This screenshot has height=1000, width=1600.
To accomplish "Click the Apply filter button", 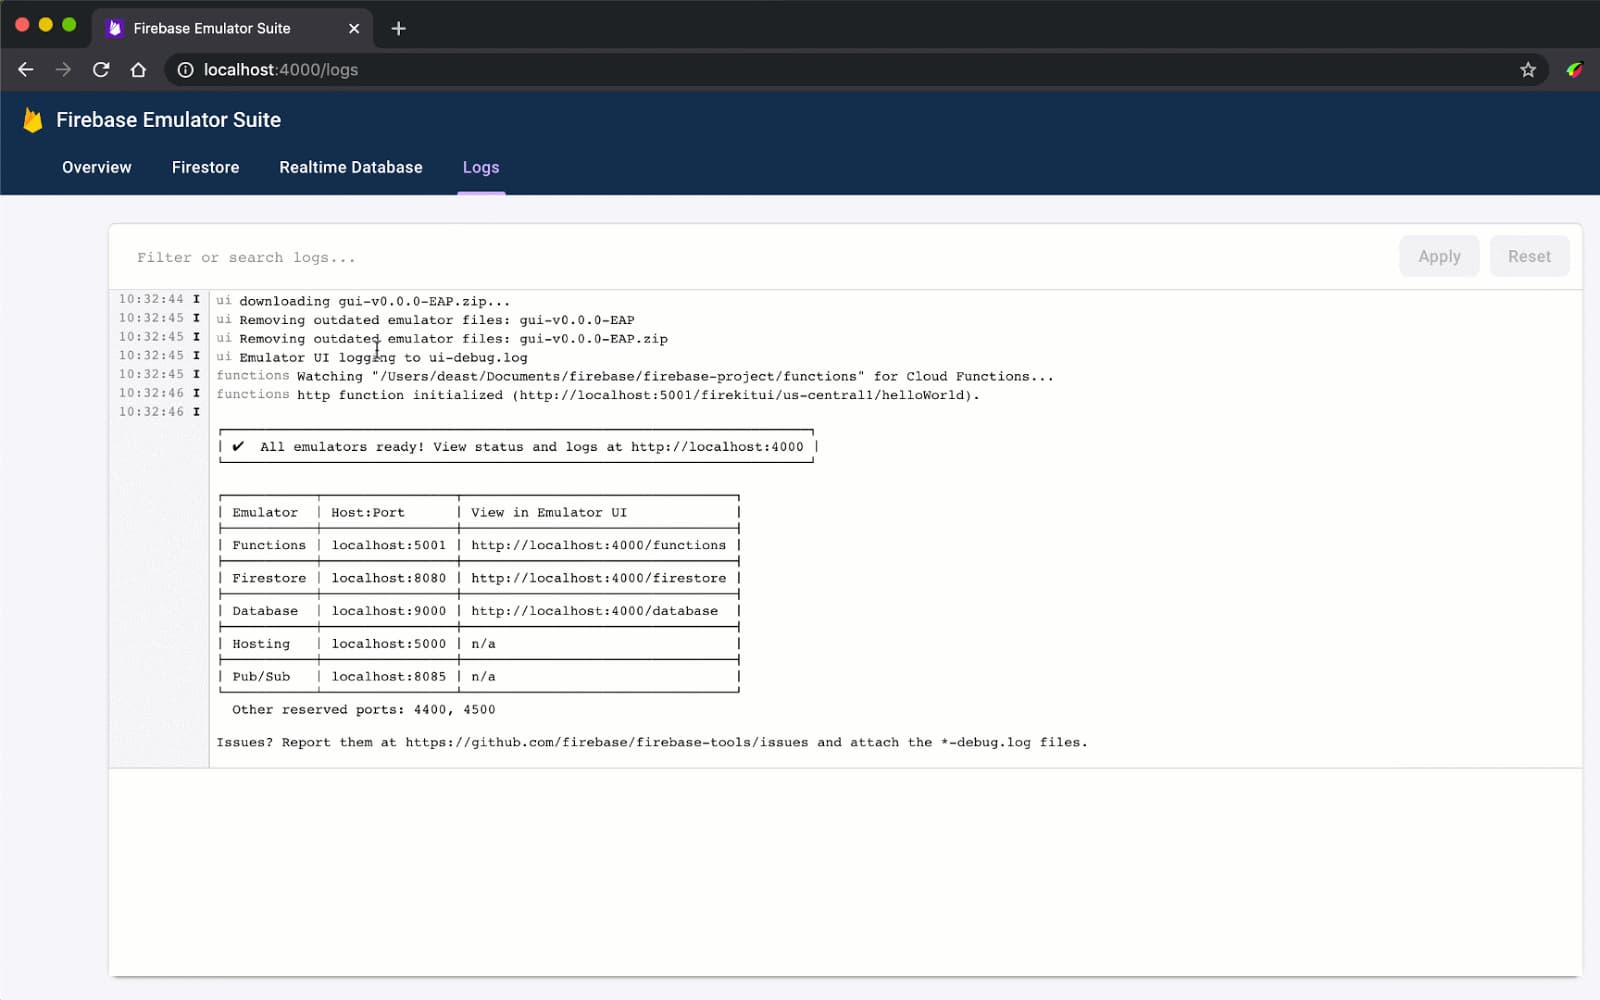I will coord(1439,256).
